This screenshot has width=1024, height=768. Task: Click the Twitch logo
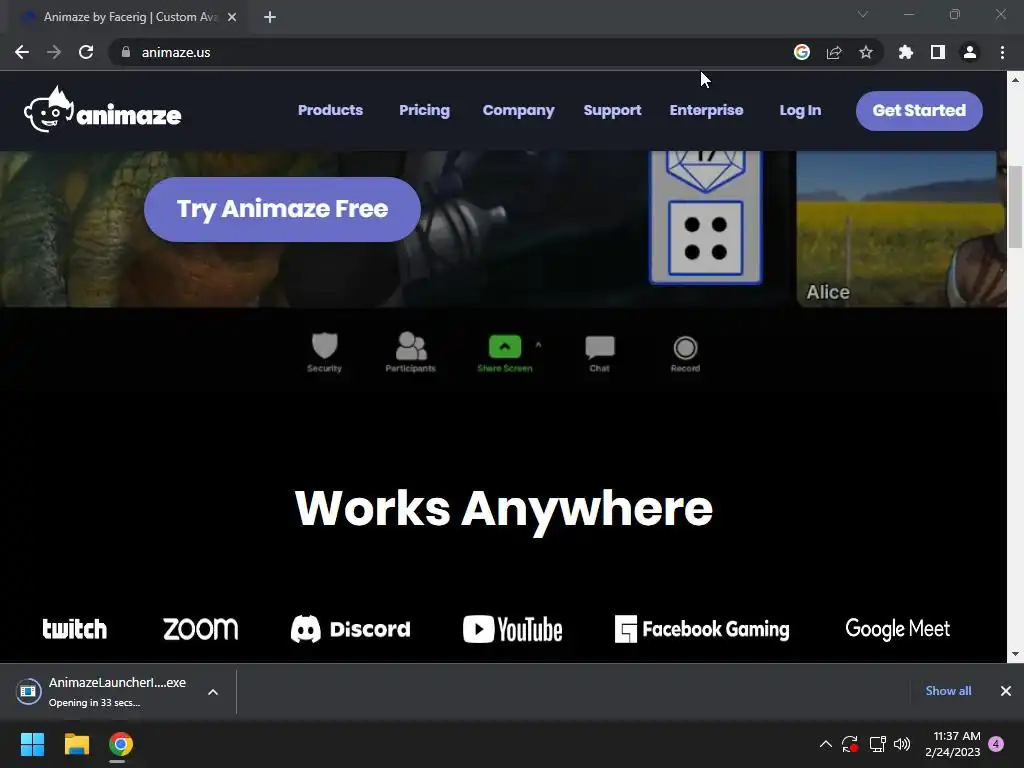[74, 629]
